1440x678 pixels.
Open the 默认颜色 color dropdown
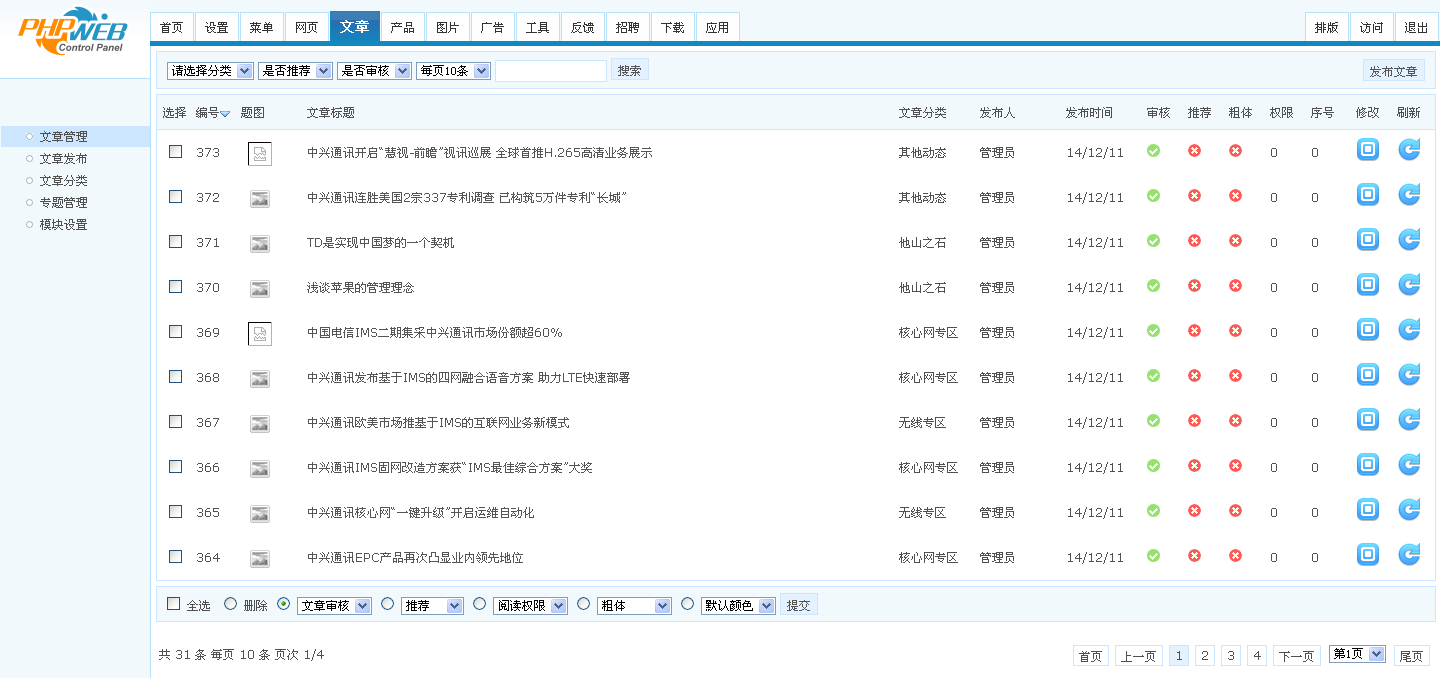coord(738,606)
